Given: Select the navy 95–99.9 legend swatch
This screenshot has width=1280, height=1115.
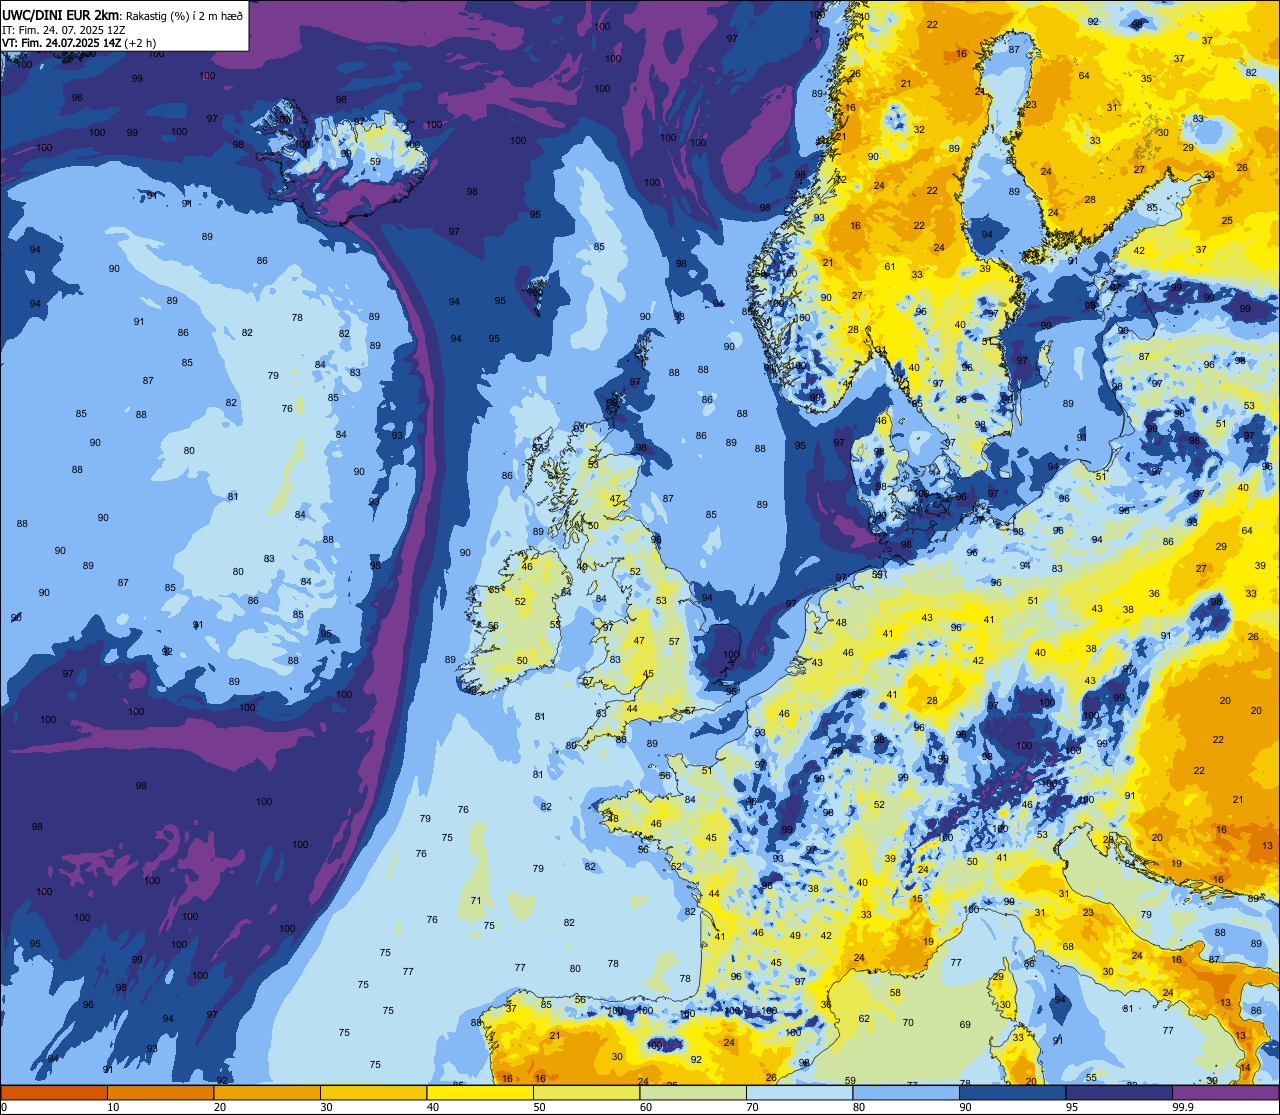Looking at the screenshot, I should [1119, 1092].
